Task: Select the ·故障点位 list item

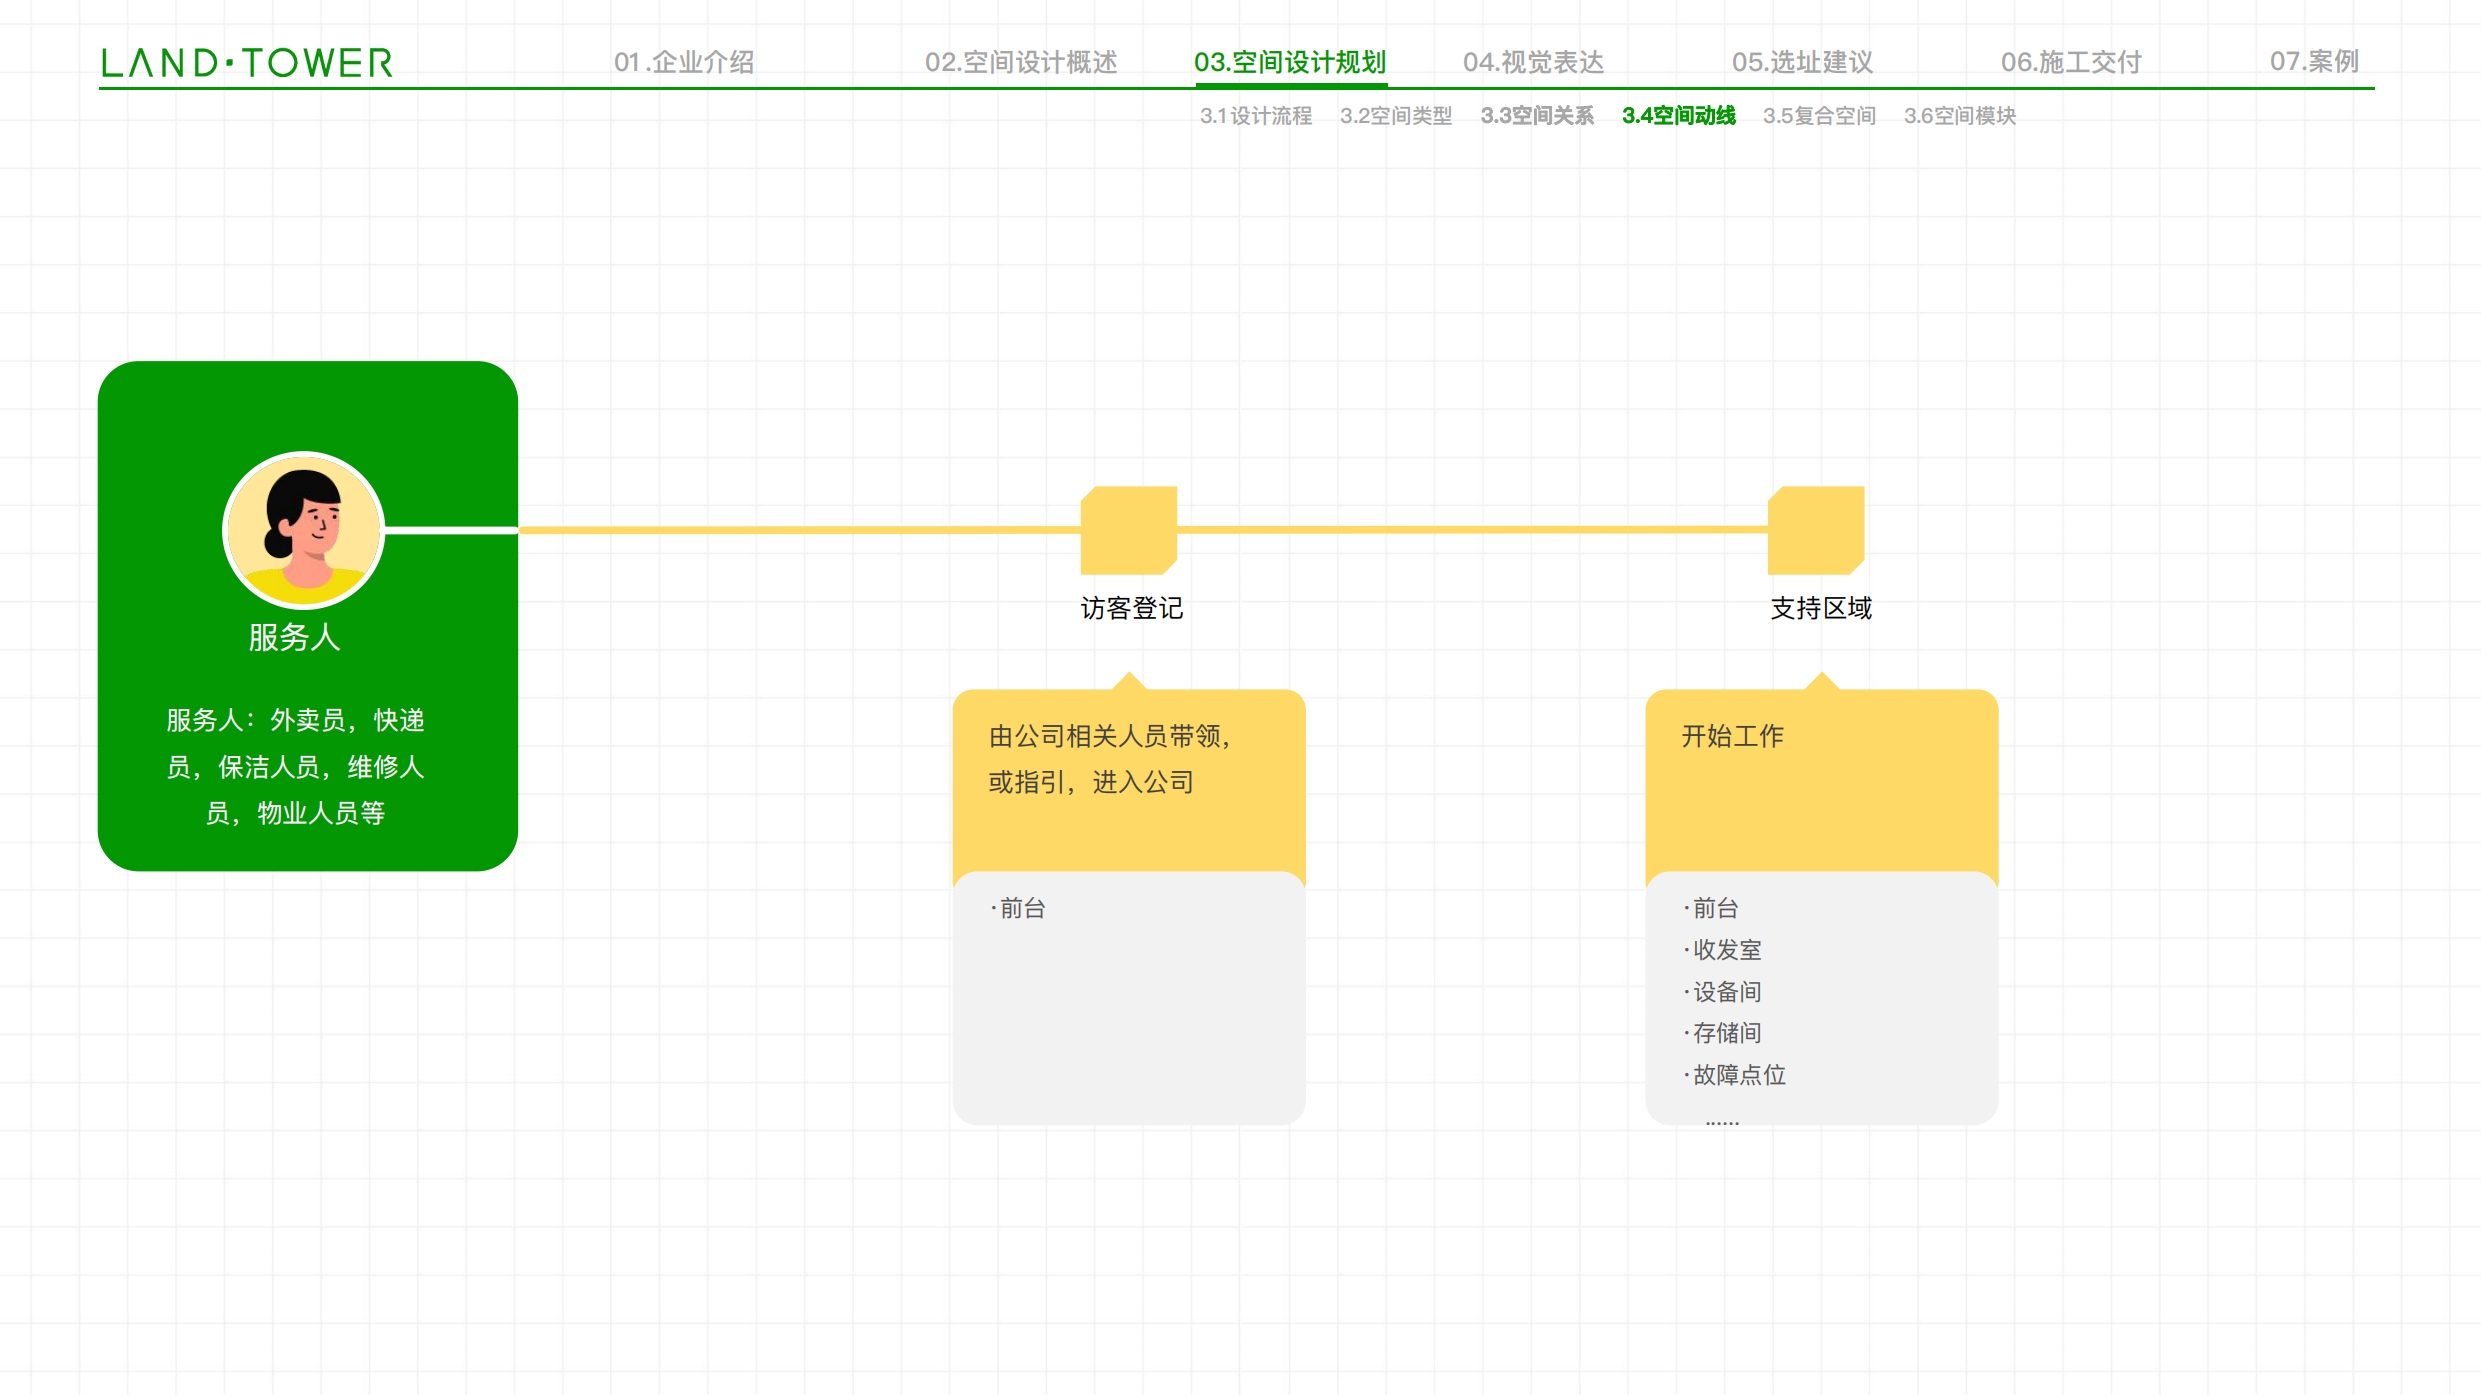Action: coord(1735,1075)
